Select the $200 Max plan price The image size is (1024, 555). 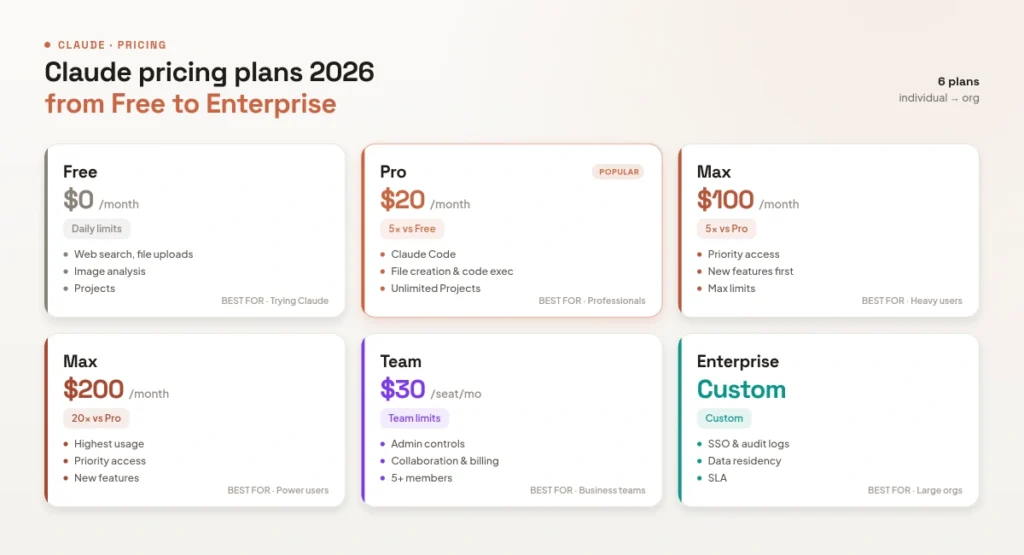point(93,390)
